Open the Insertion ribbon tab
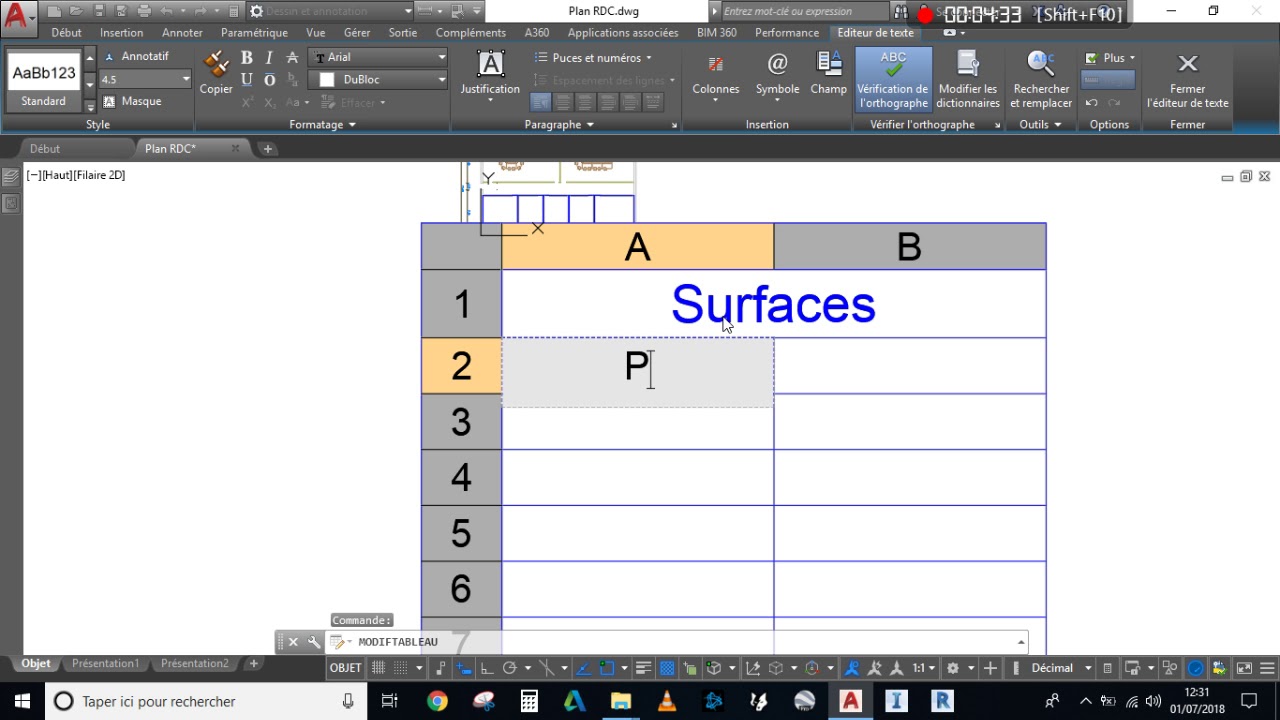The width and height of the screenshot is (1280, 720). tap(122, 33)
